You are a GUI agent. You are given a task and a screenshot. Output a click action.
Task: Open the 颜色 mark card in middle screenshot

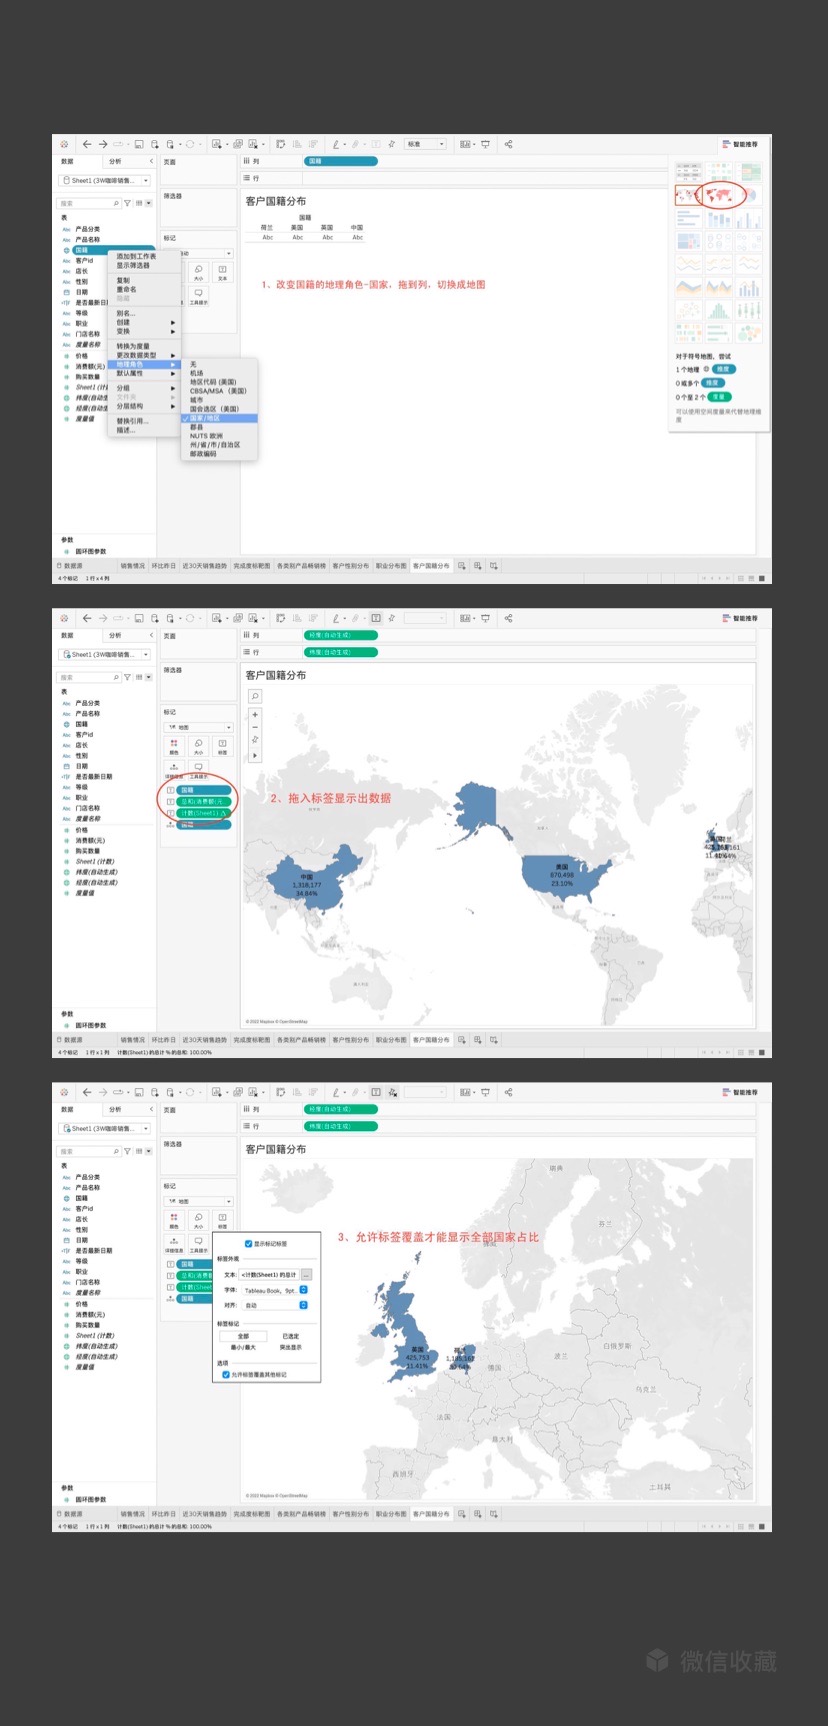174,746
